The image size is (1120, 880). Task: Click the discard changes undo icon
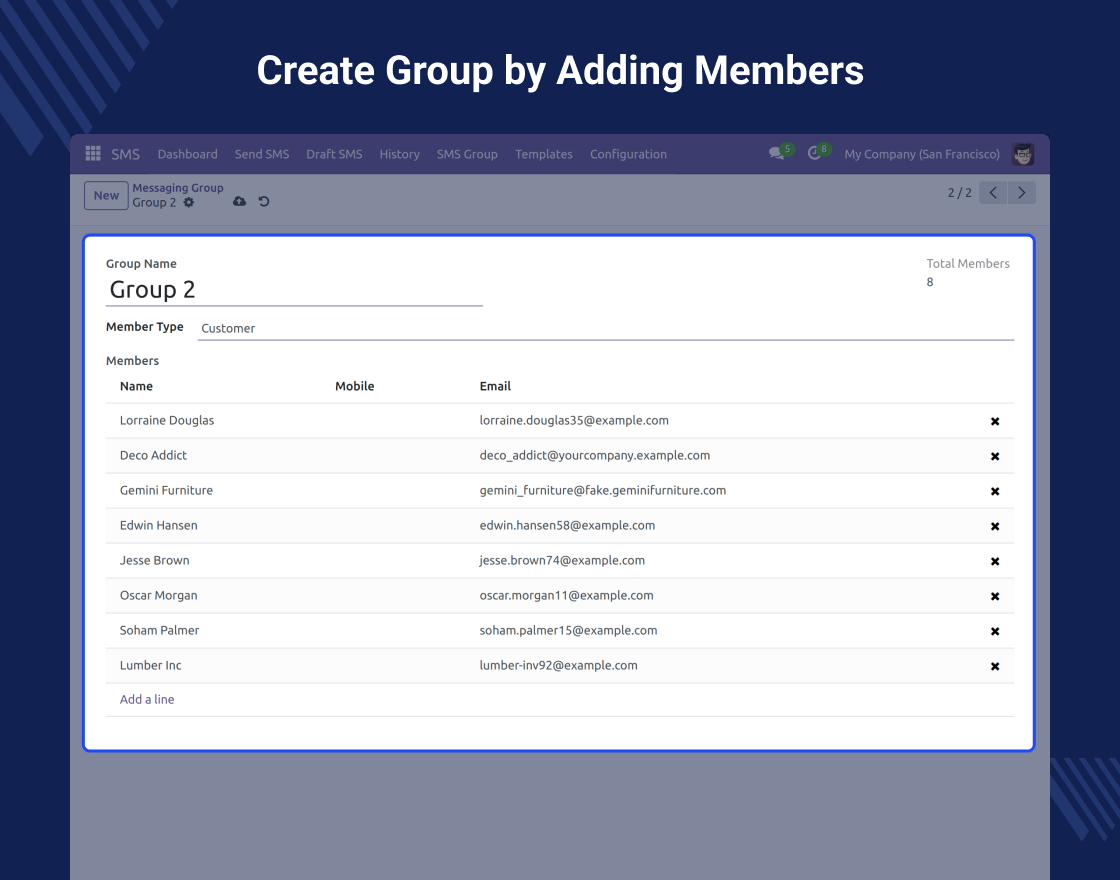tap(264, 202)
